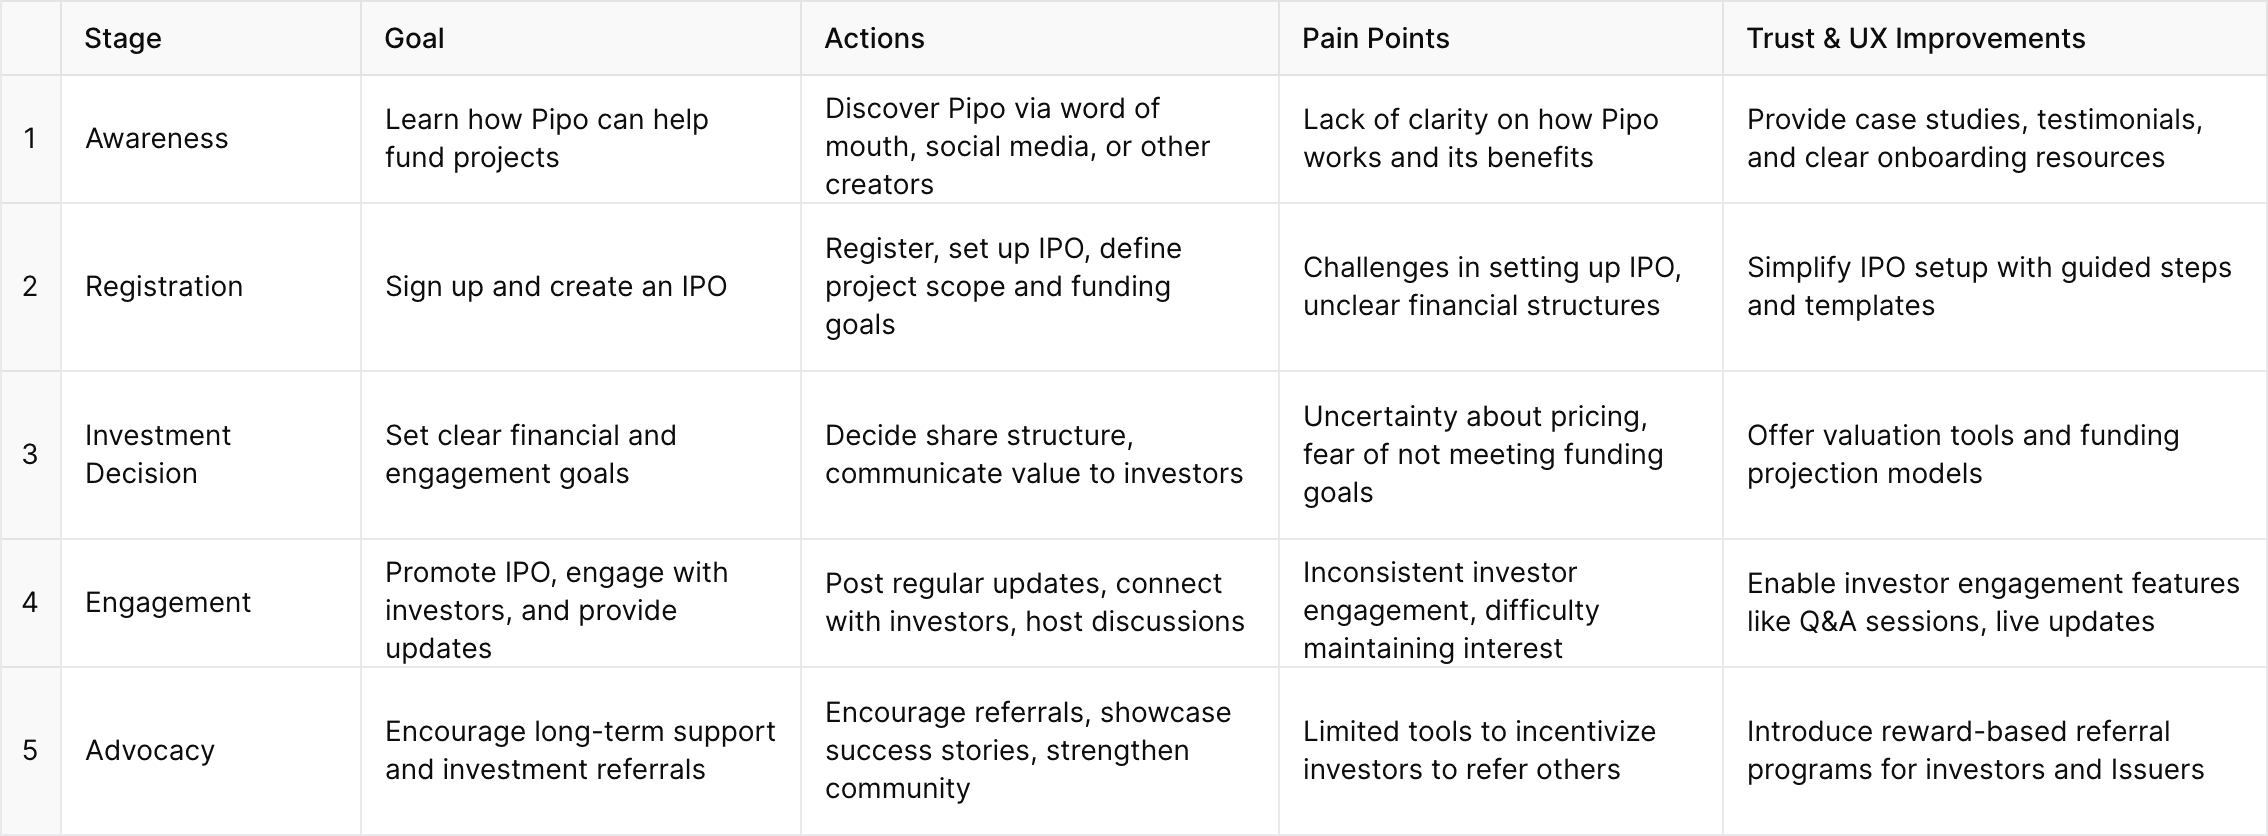The height and width of the screenshot is (836, 2268).
Task: Select the Pain Points column header
Action: pos(1501,38)
